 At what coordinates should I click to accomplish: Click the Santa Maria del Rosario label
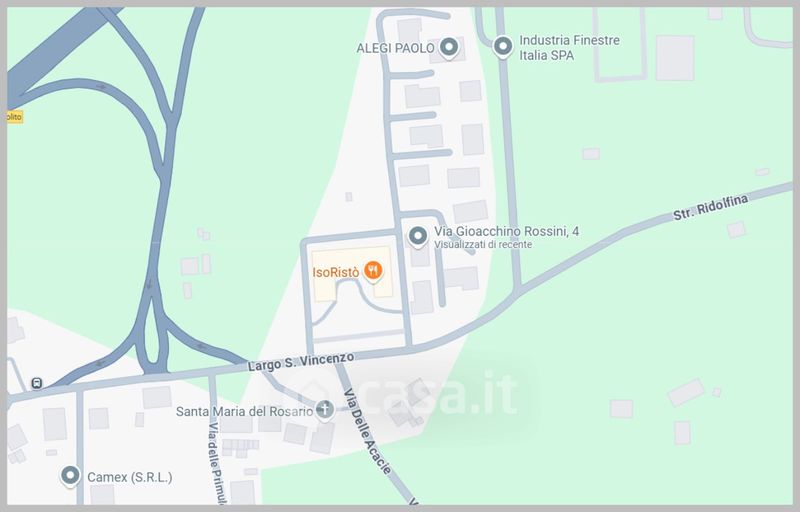point(244,411)
